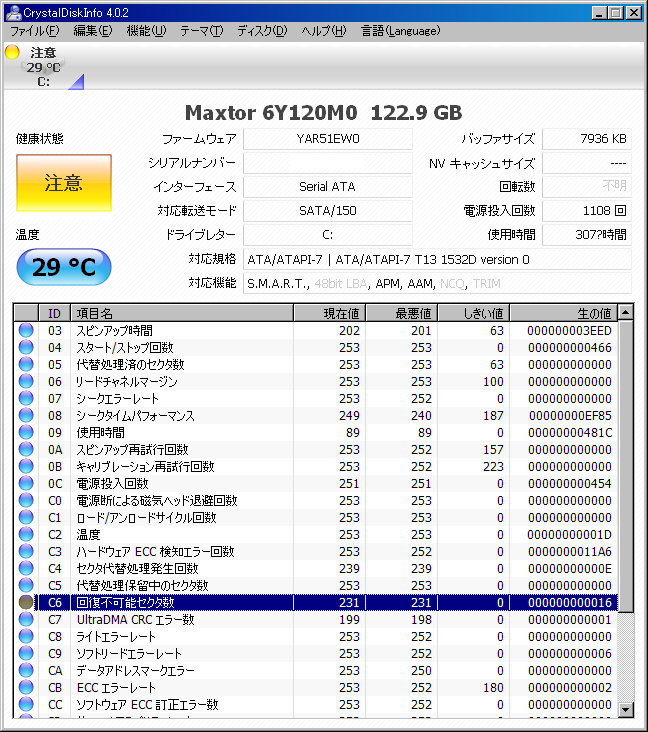Click the しきい値 column header
Image resolution: width=648 pixels, height=732 pixels.
click(473, 313)
